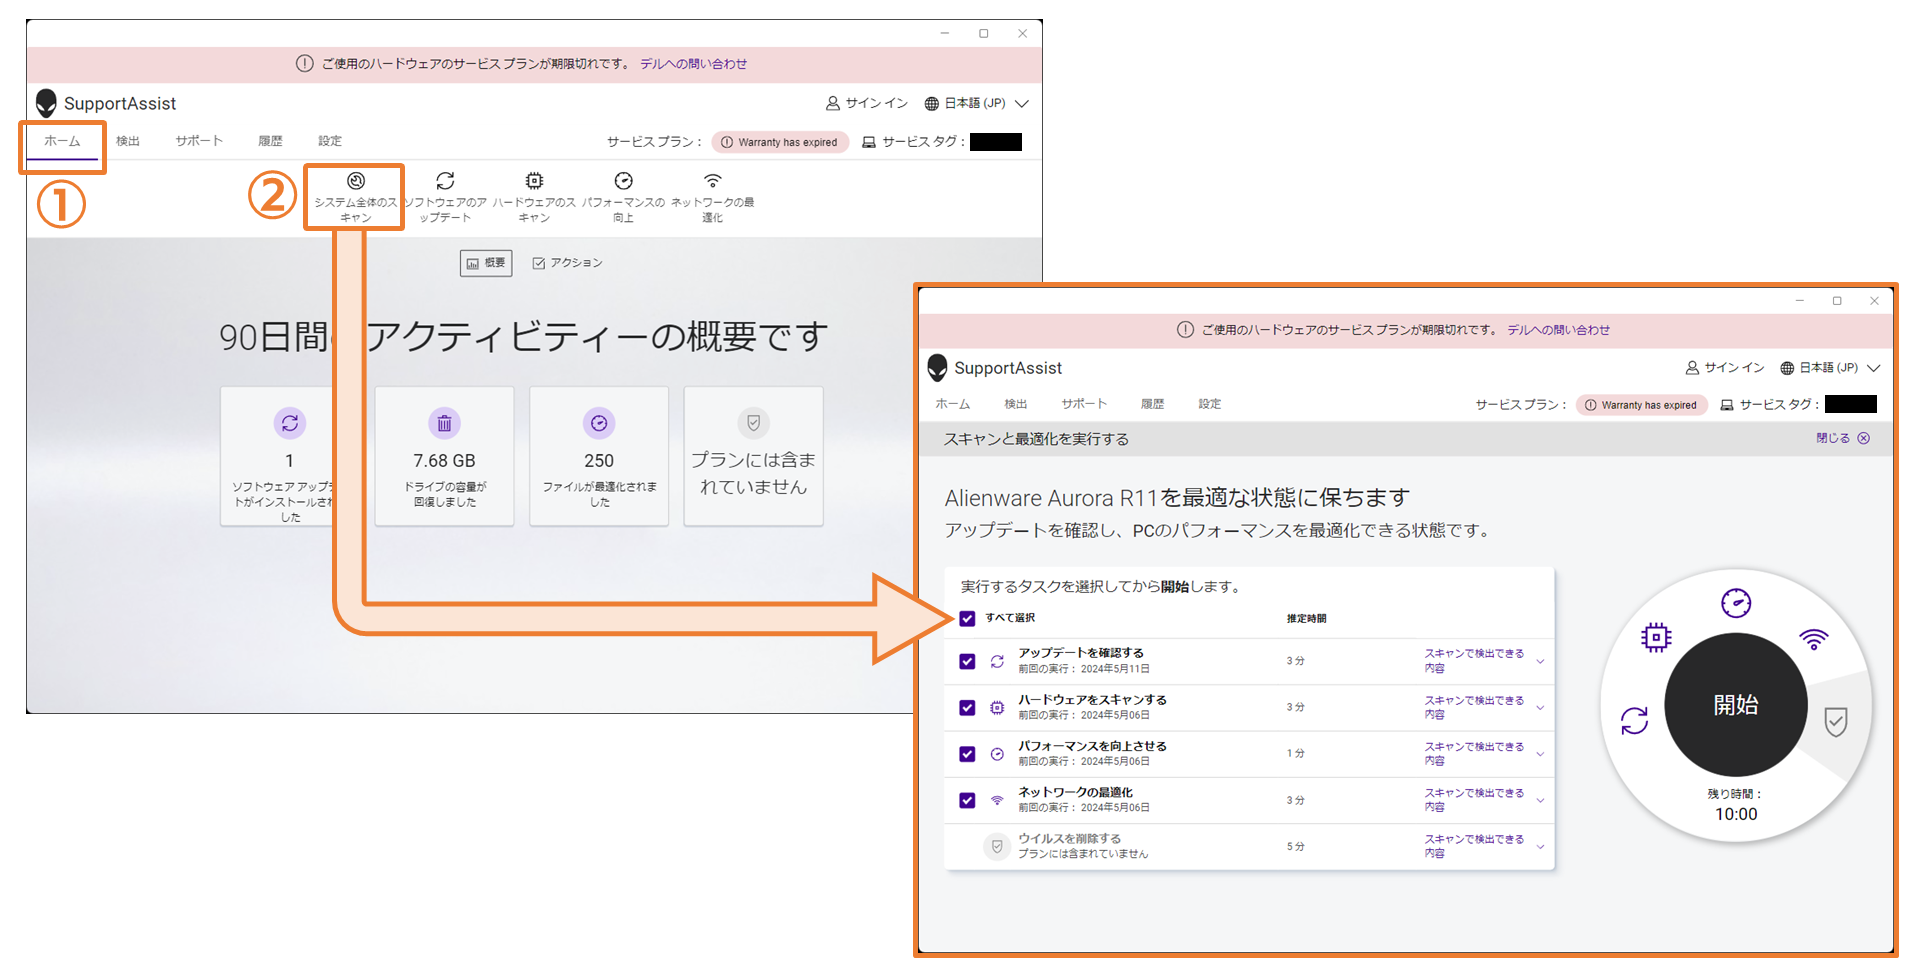Uncheck the Network optimization (ネットワークの最適化) task checkbox

967,800
